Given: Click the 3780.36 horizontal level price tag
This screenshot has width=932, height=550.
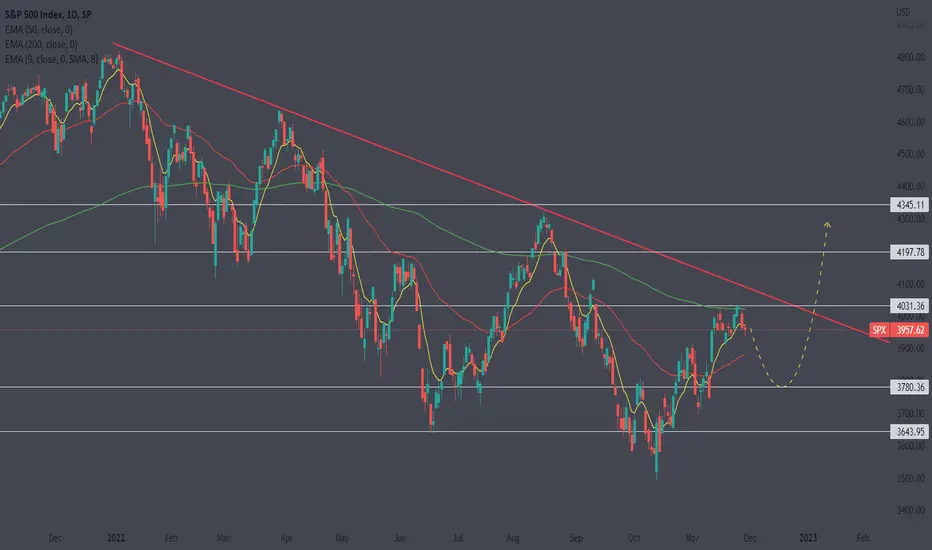Looking at the screenshot, I should point(910,387).
